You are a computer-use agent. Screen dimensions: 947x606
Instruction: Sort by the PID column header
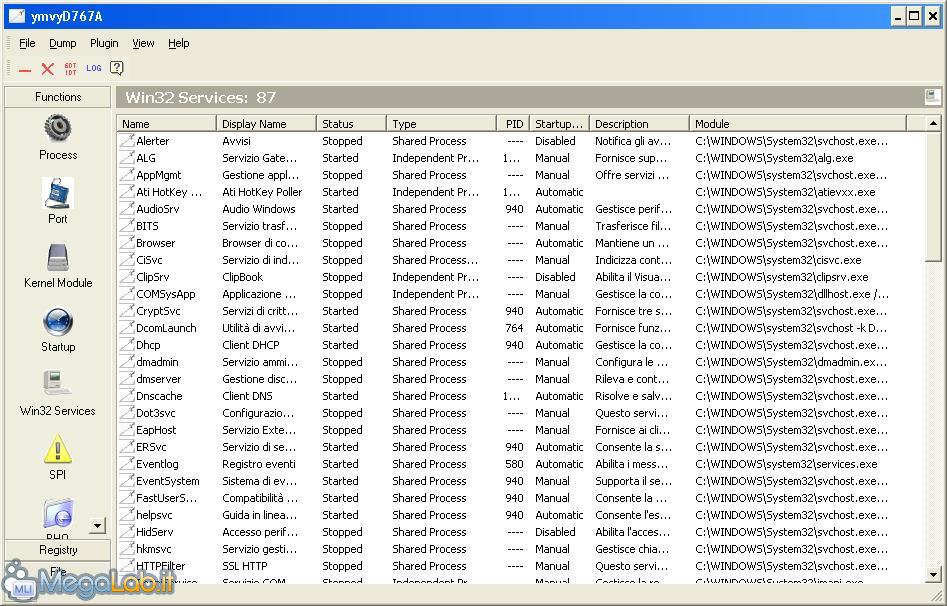(x=513, y=123)
